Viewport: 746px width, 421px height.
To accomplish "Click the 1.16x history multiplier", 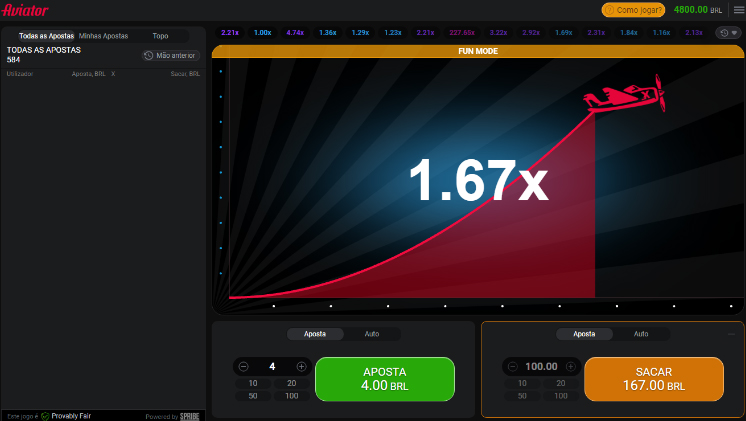I will point(661,33).
